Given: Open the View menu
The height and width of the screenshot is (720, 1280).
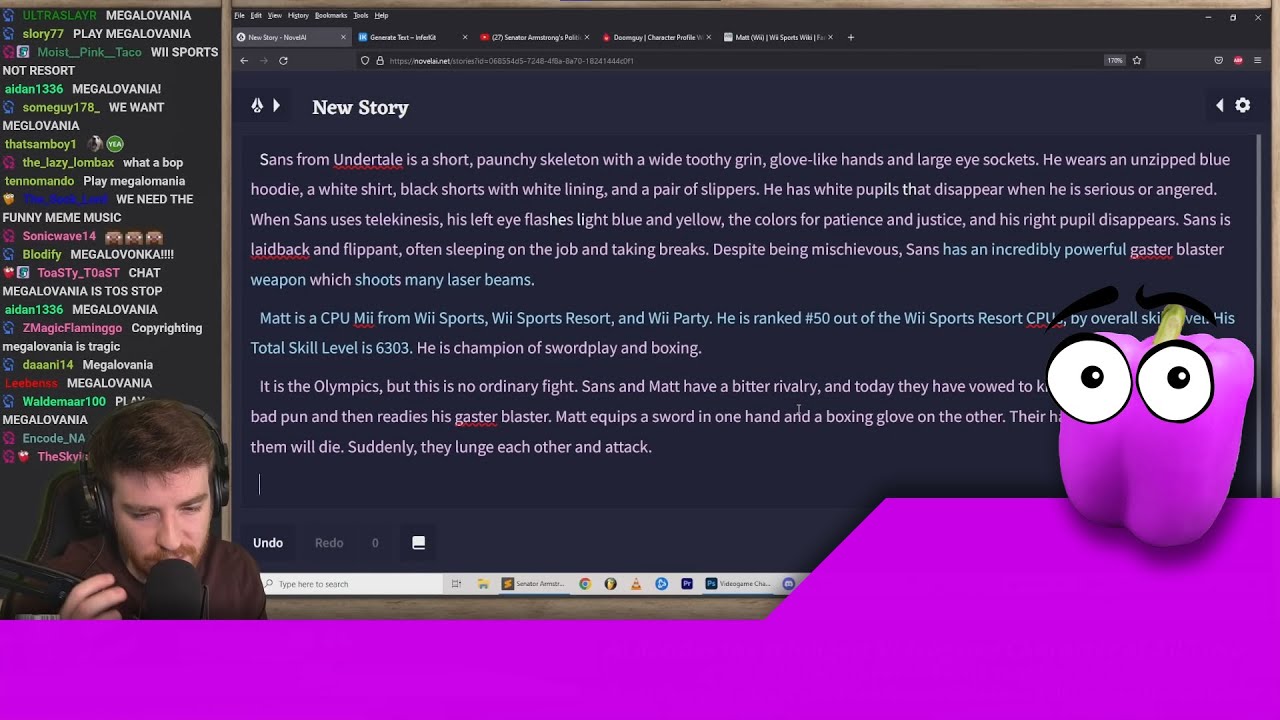Looking at the screenshot, I should click(274, 15).
